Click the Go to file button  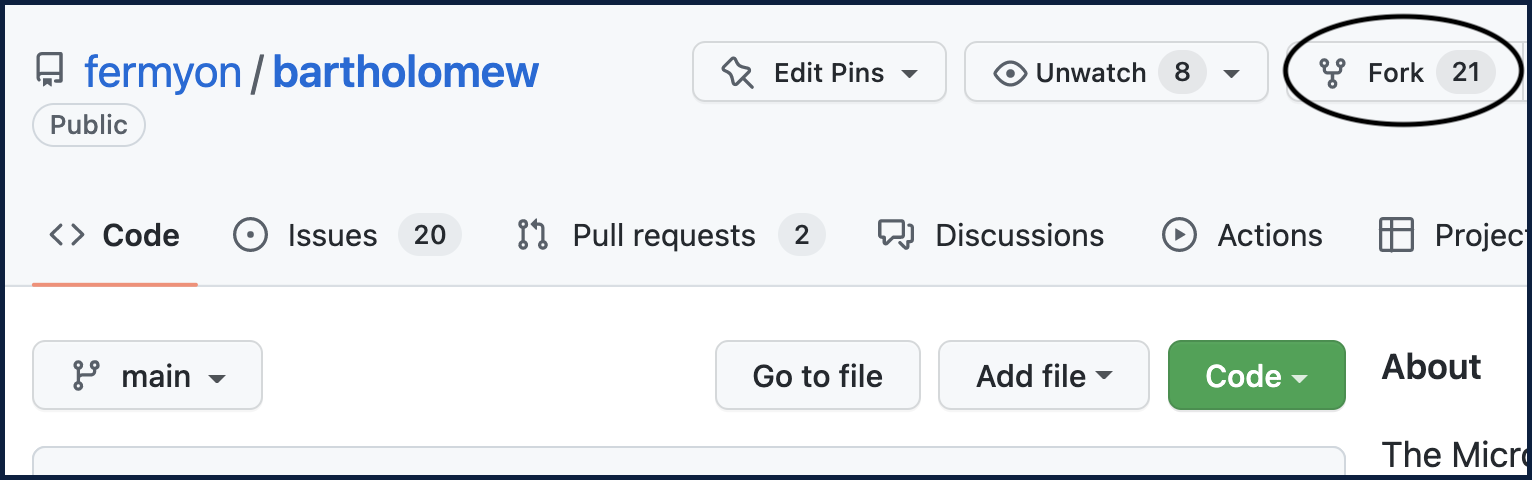(817, 376)
